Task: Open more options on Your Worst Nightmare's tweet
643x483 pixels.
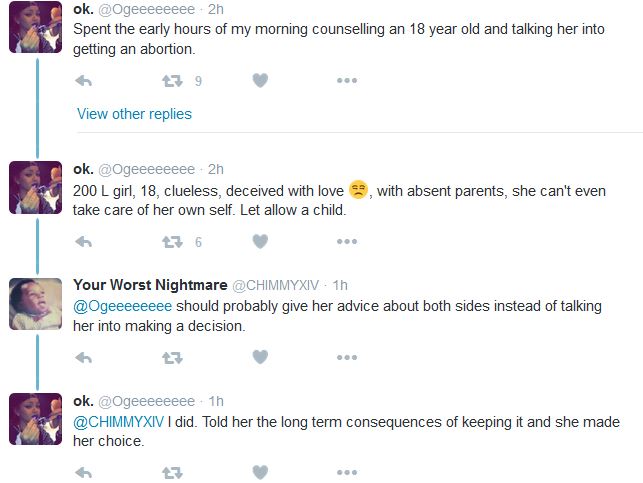Action: (x=347, y=357)
